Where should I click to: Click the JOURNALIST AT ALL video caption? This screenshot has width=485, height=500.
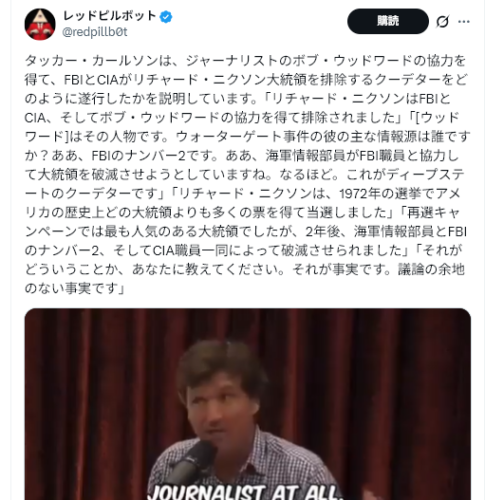click(x=246, y=492)
